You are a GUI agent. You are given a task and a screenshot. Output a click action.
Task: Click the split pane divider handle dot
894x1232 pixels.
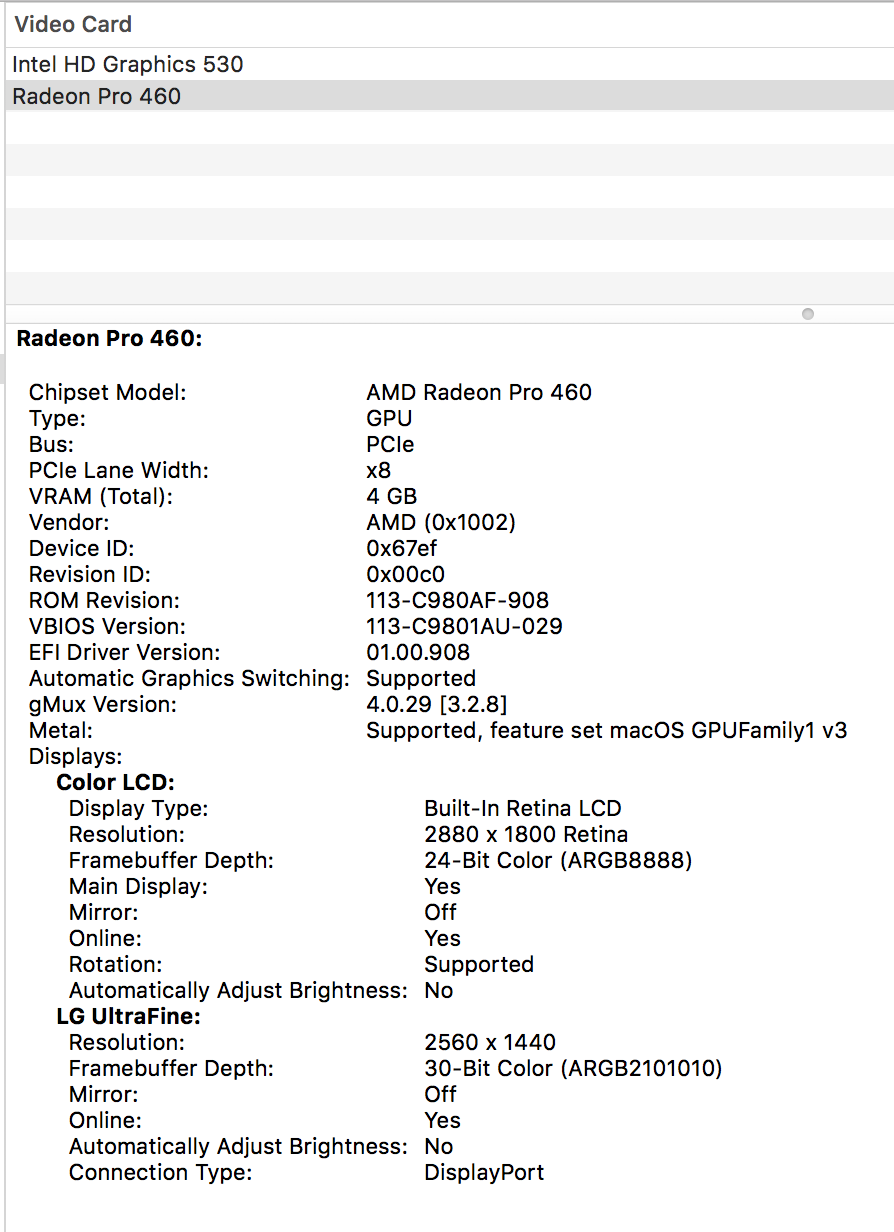click(808, 314)
